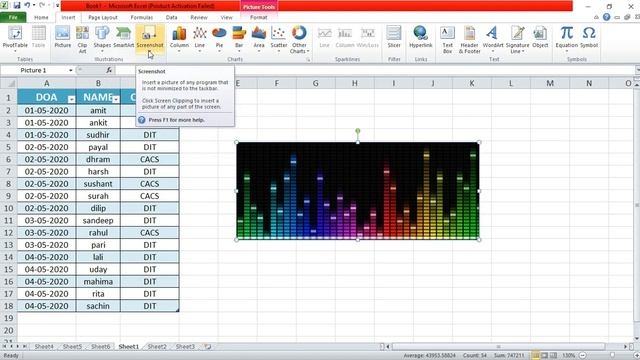Image resolution: width=640 pixels, height=360 pixels.
Task: Open the Shapes gallery
Action: coord(102,38)
